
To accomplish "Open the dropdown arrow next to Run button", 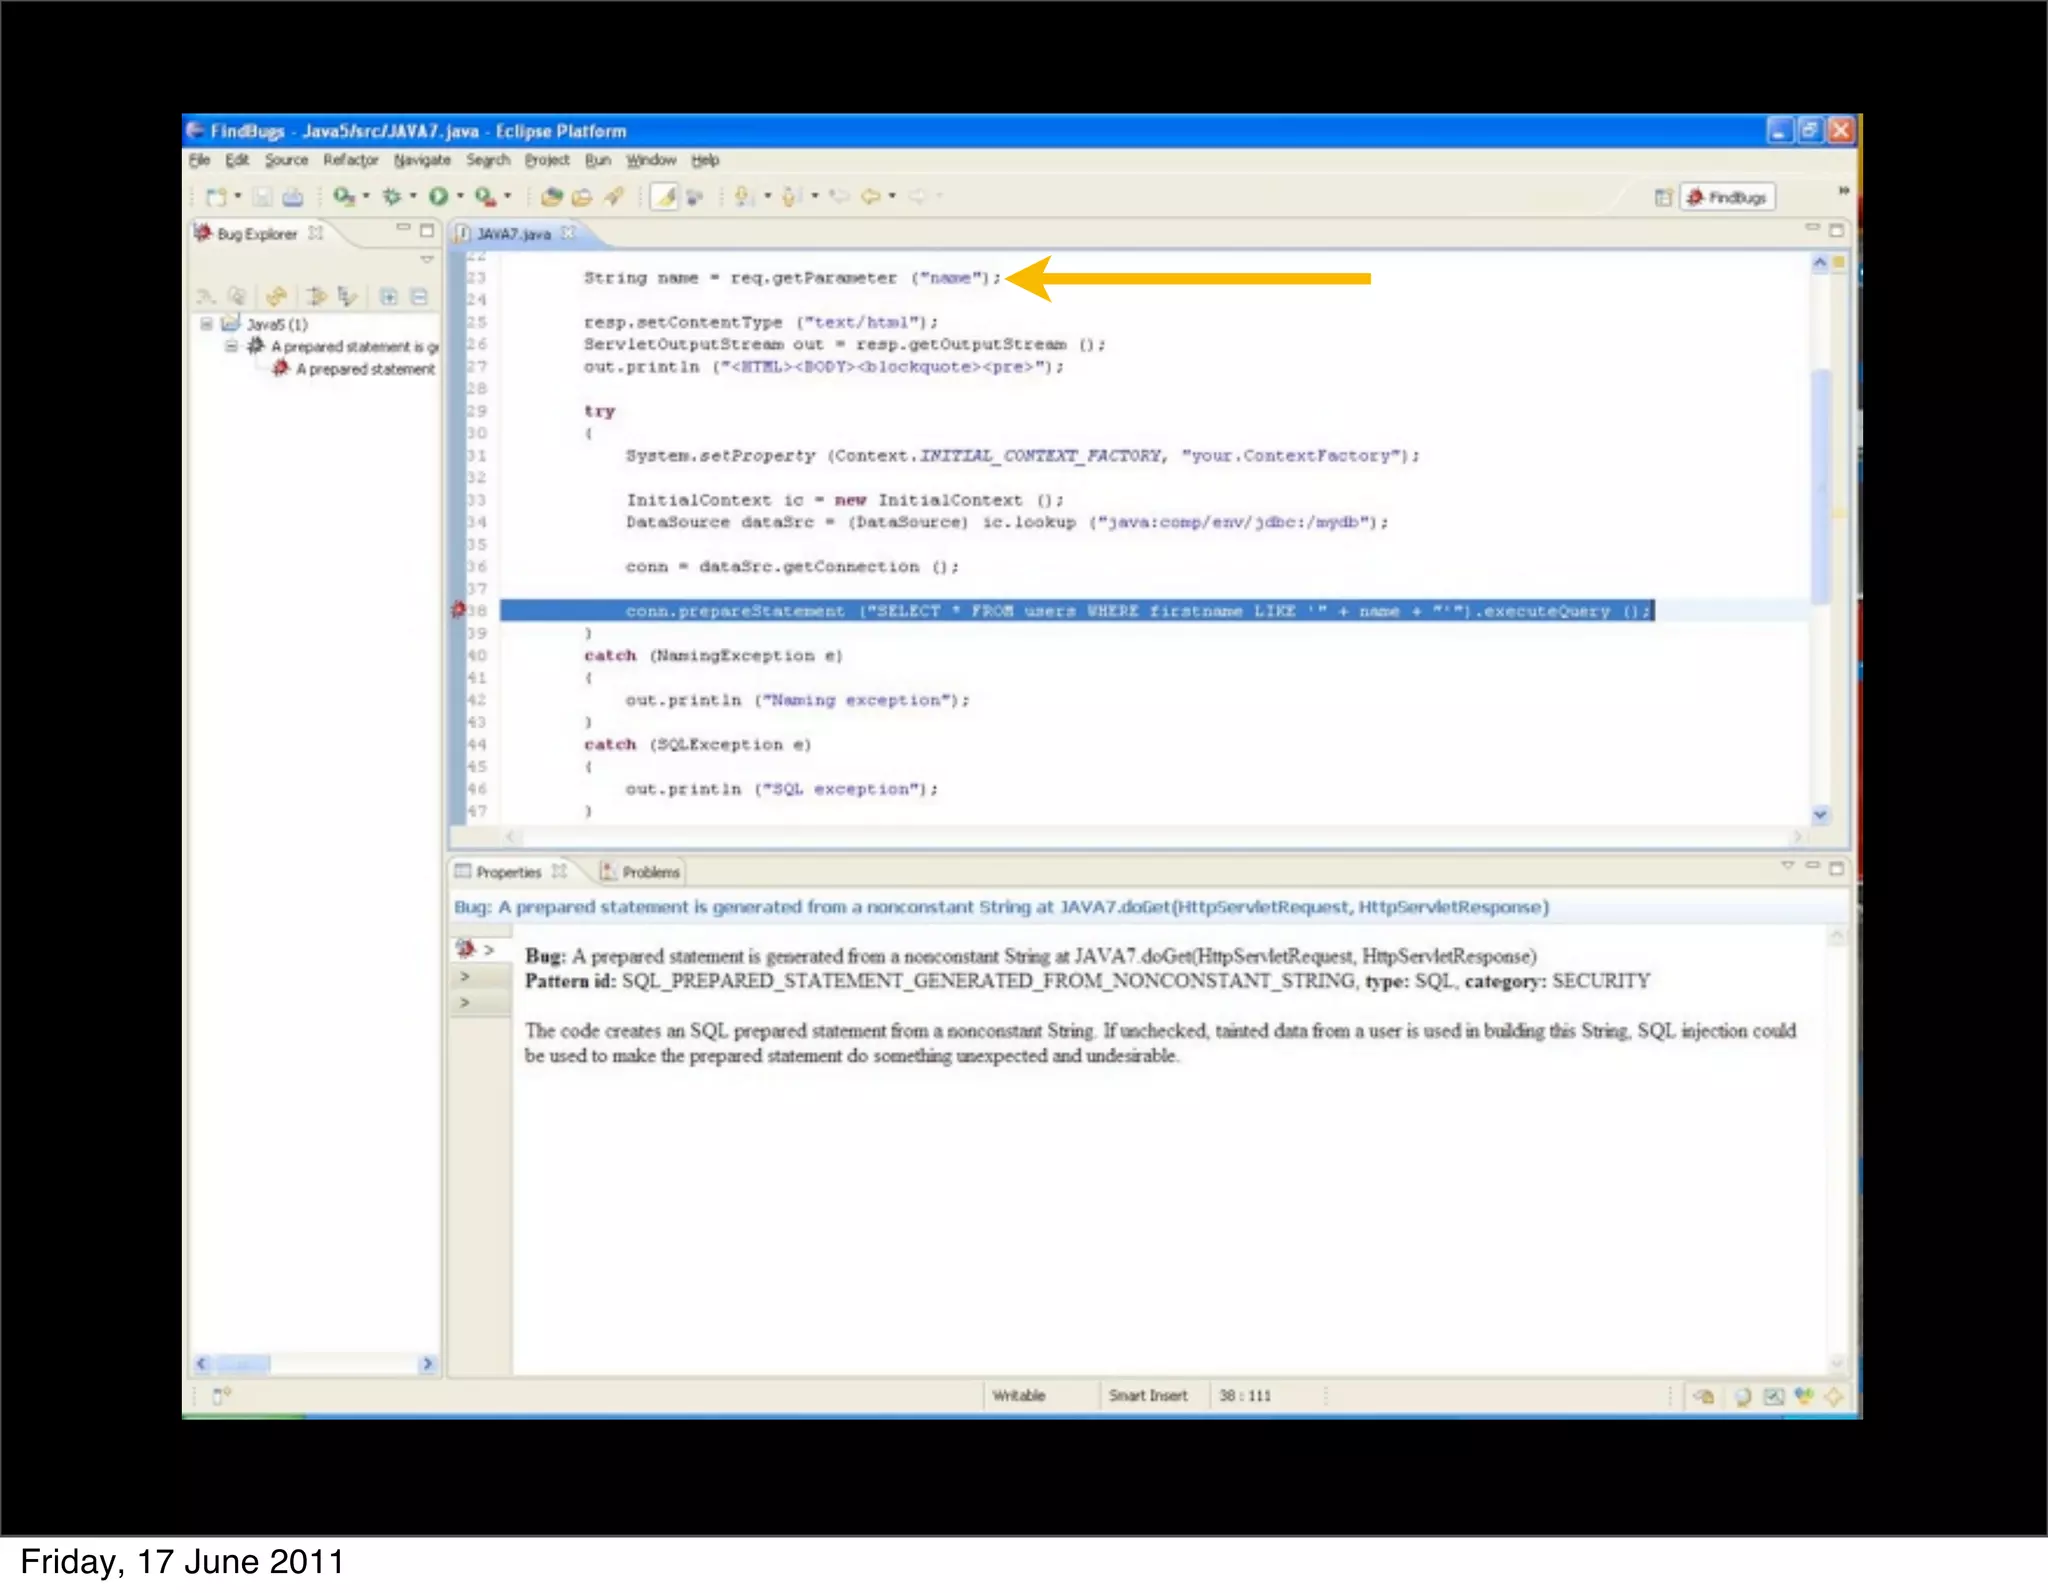I will [x=460, y=197].
